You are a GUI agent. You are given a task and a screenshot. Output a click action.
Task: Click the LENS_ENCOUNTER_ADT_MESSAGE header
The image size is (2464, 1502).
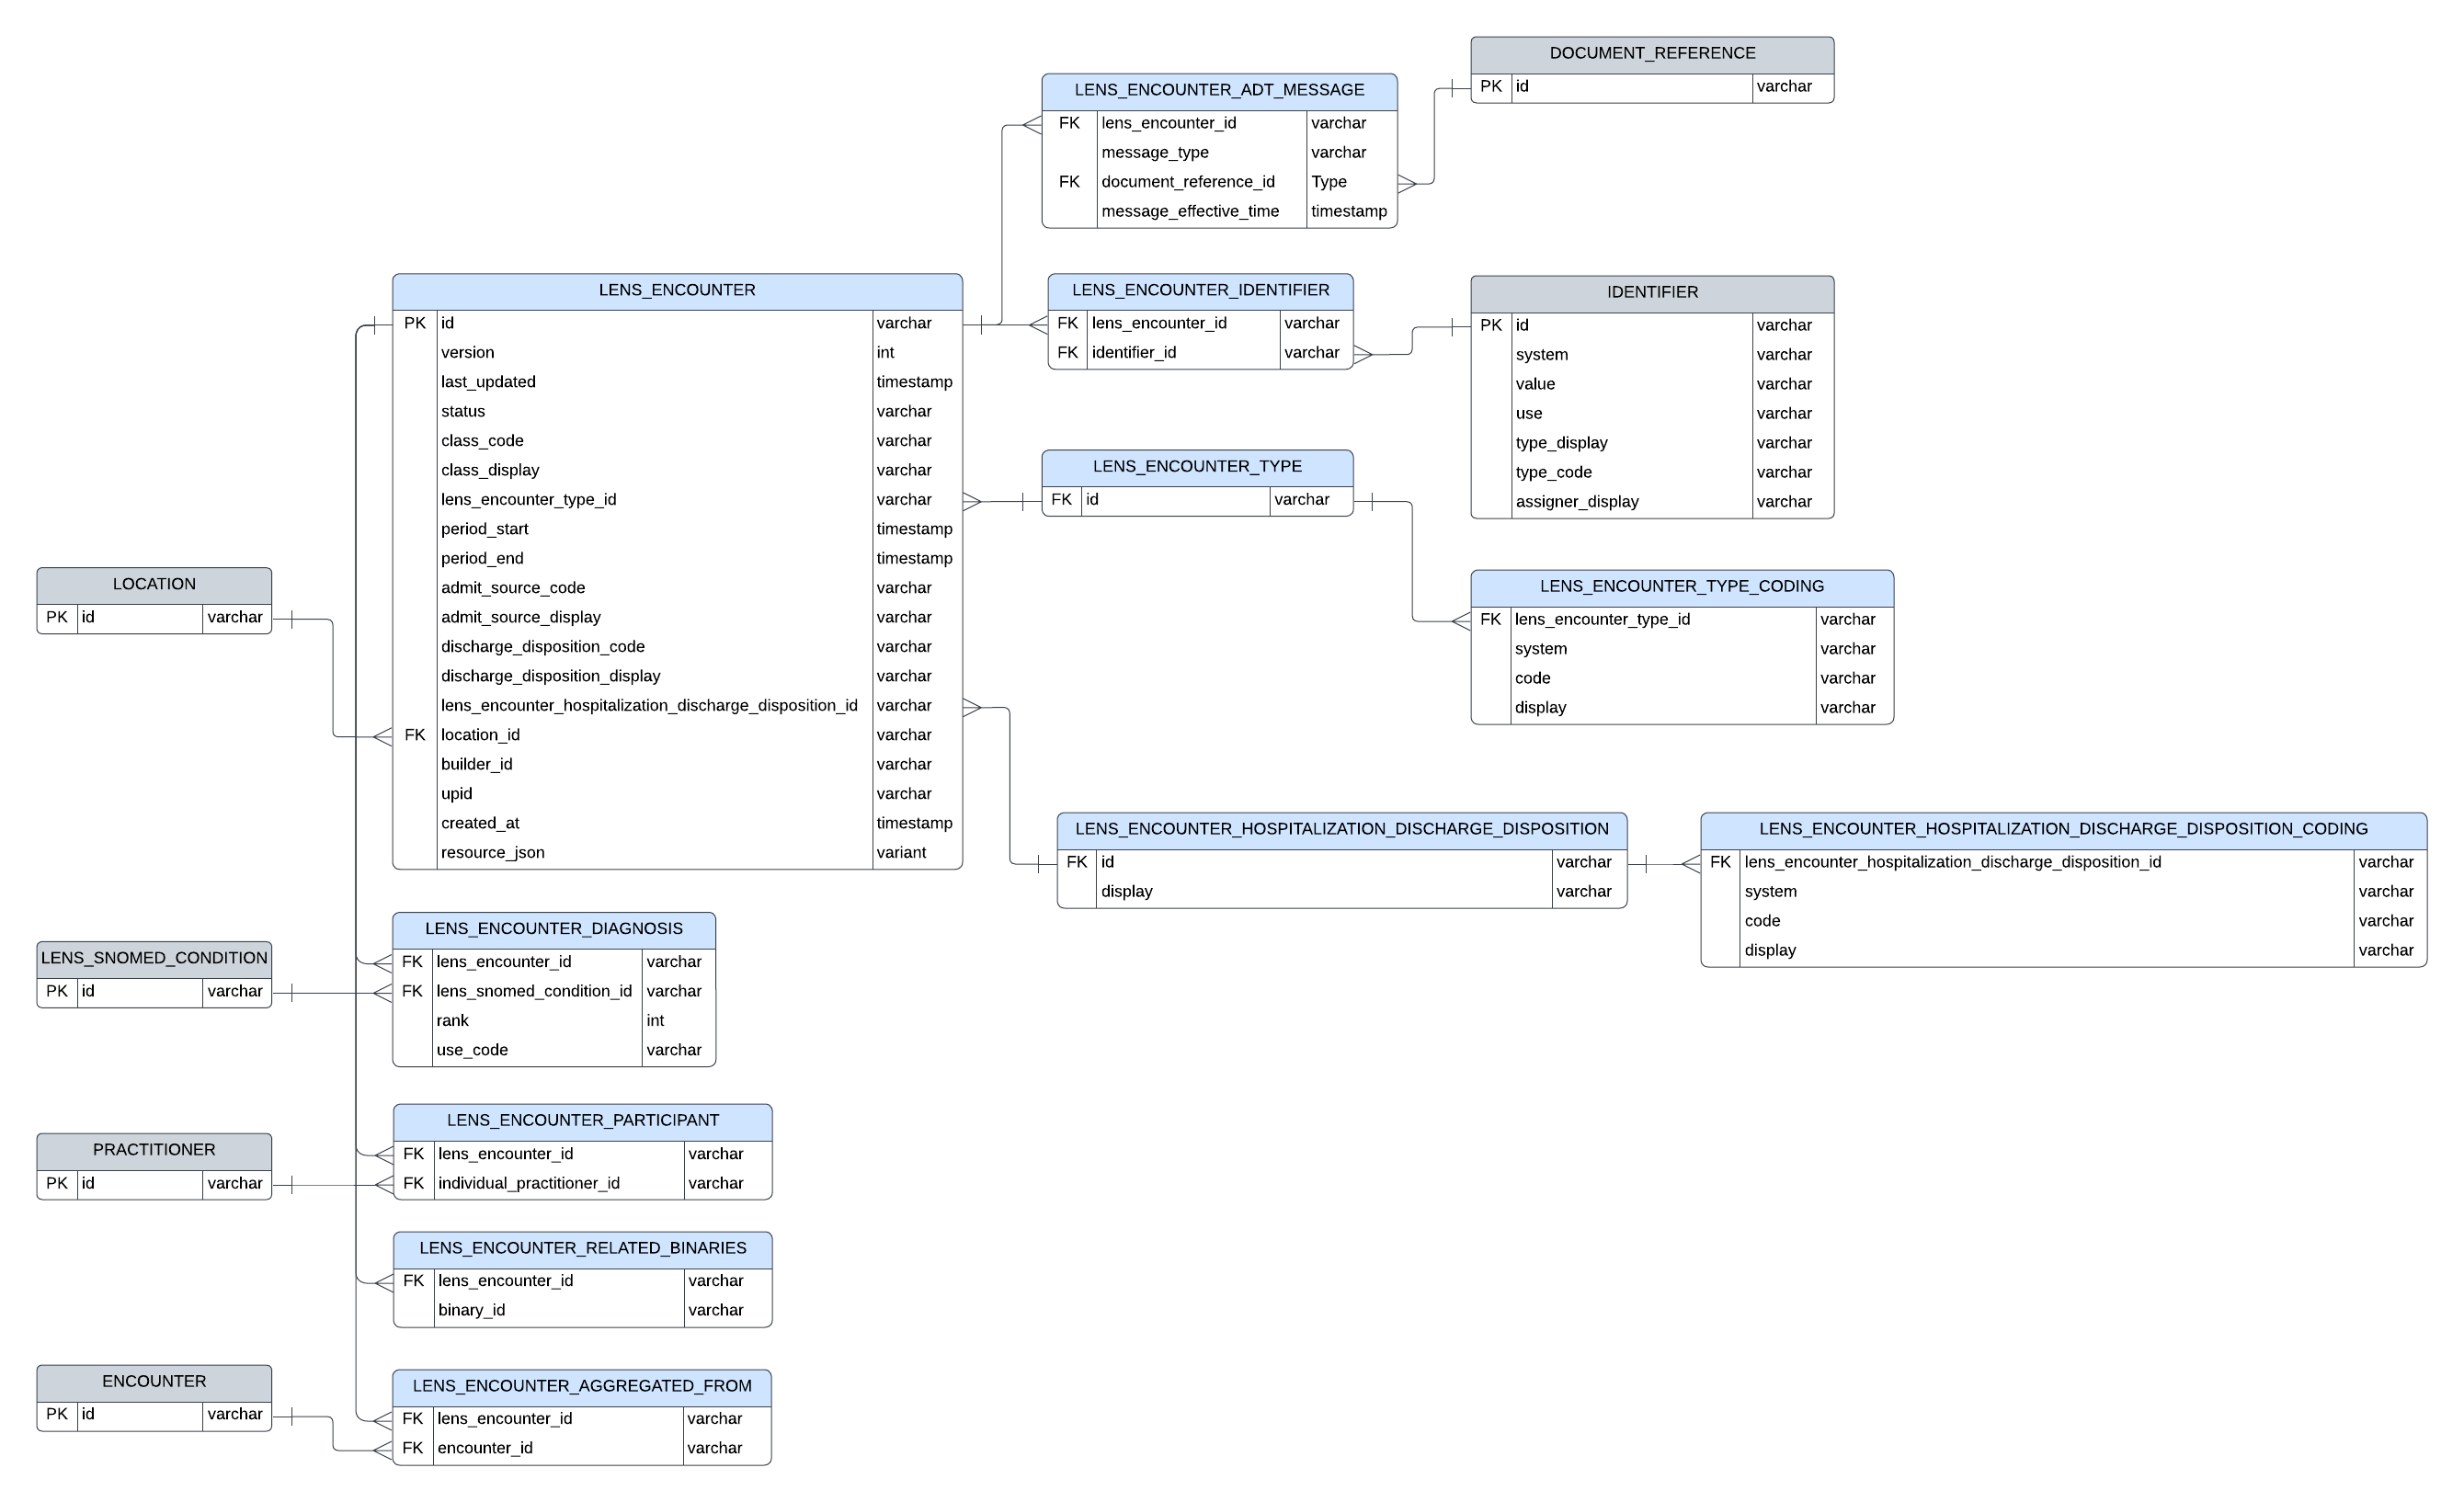[x=1218, y=91]
